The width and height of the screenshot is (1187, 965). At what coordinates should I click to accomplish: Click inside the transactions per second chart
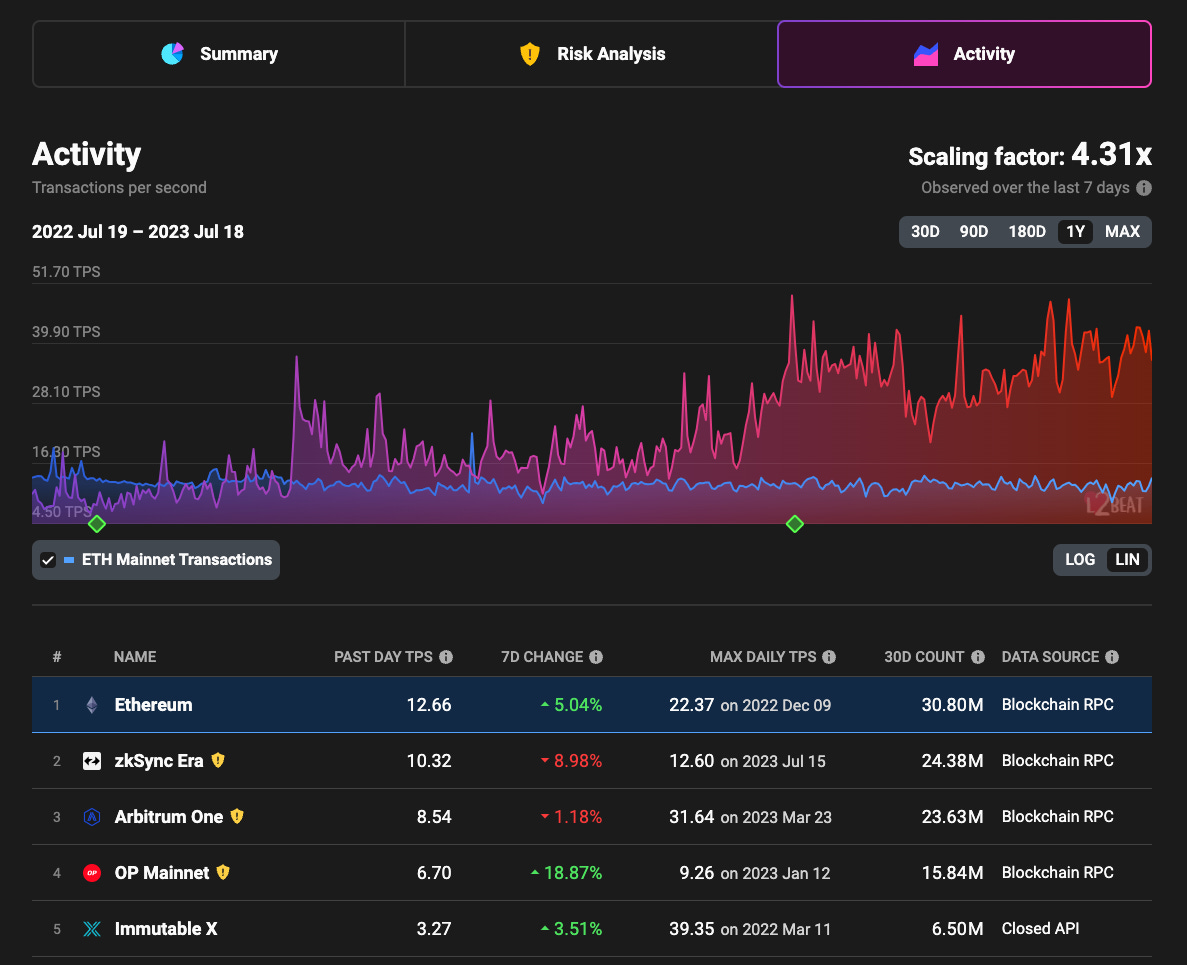click(592, 403)
